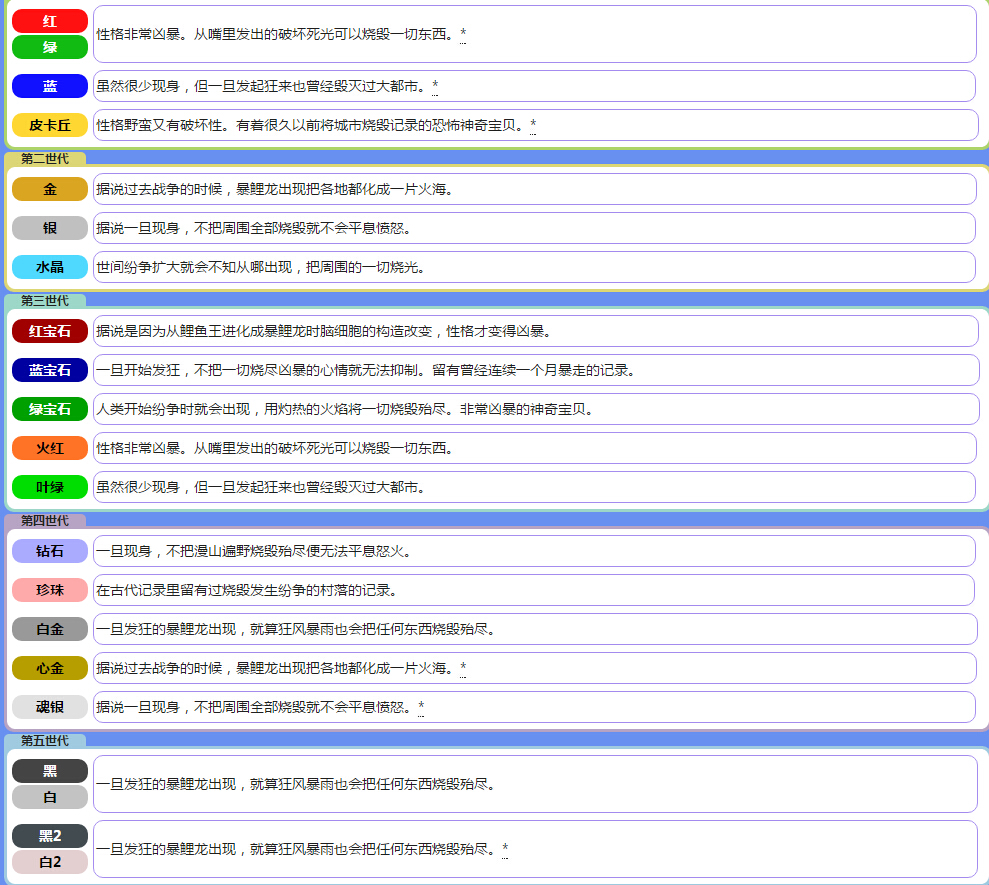
Task: Click the asterisk note after 心金 entry
Action: [463, 669]
